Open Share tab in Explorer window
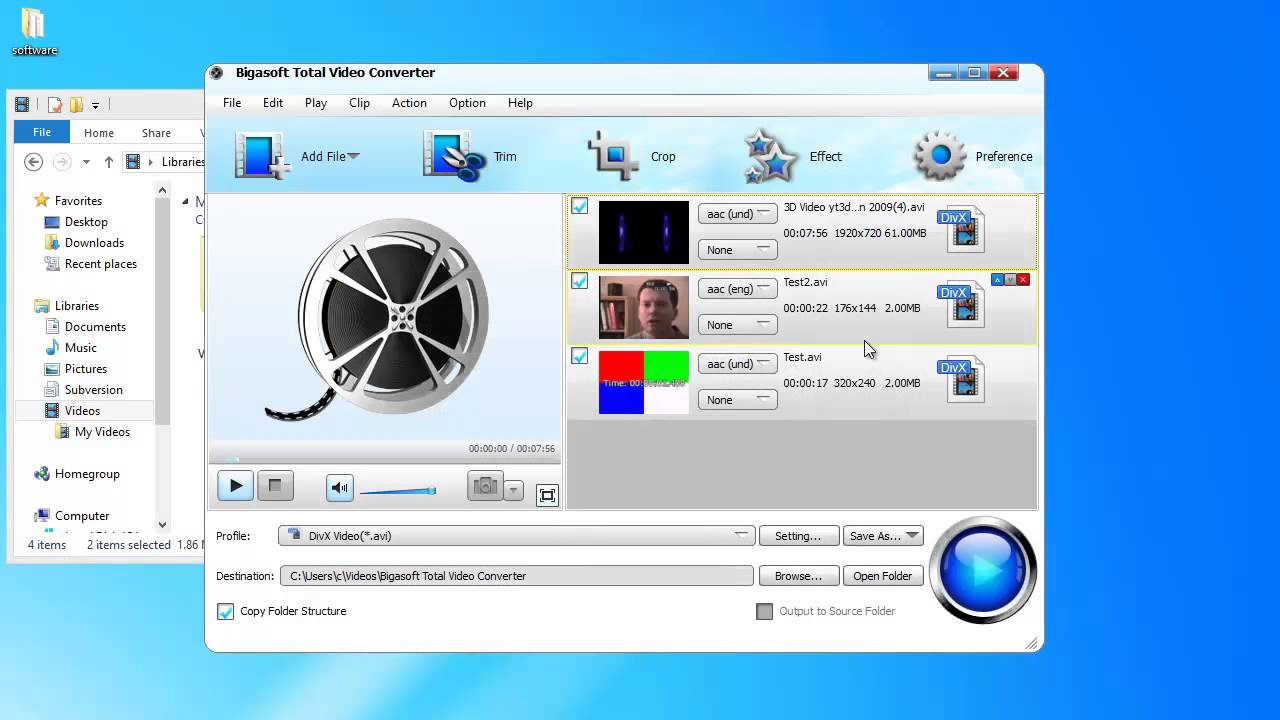 click(x=156, y=133)
